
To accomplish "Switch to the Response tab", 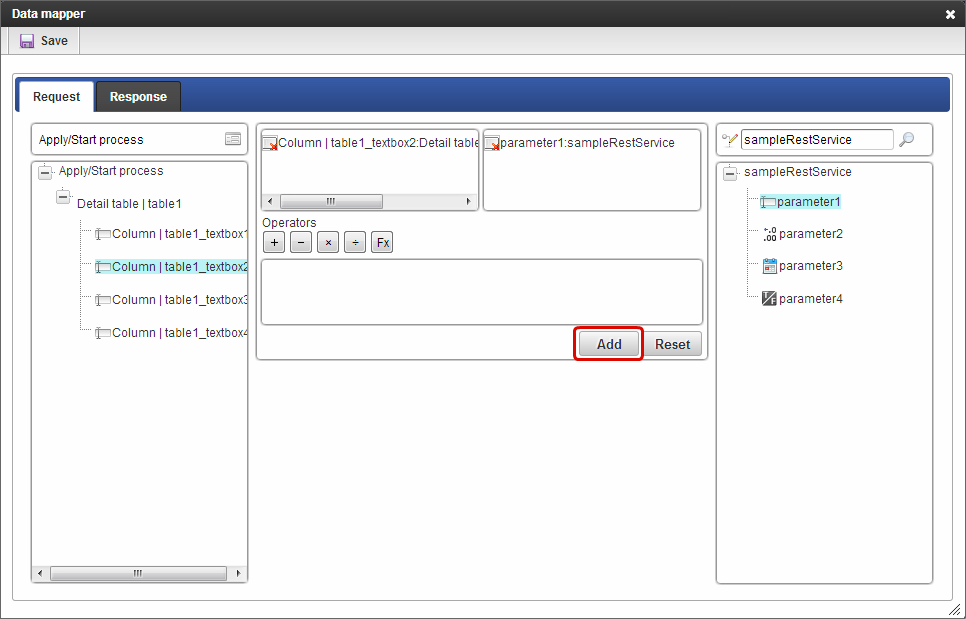I will tap(138, 97).
